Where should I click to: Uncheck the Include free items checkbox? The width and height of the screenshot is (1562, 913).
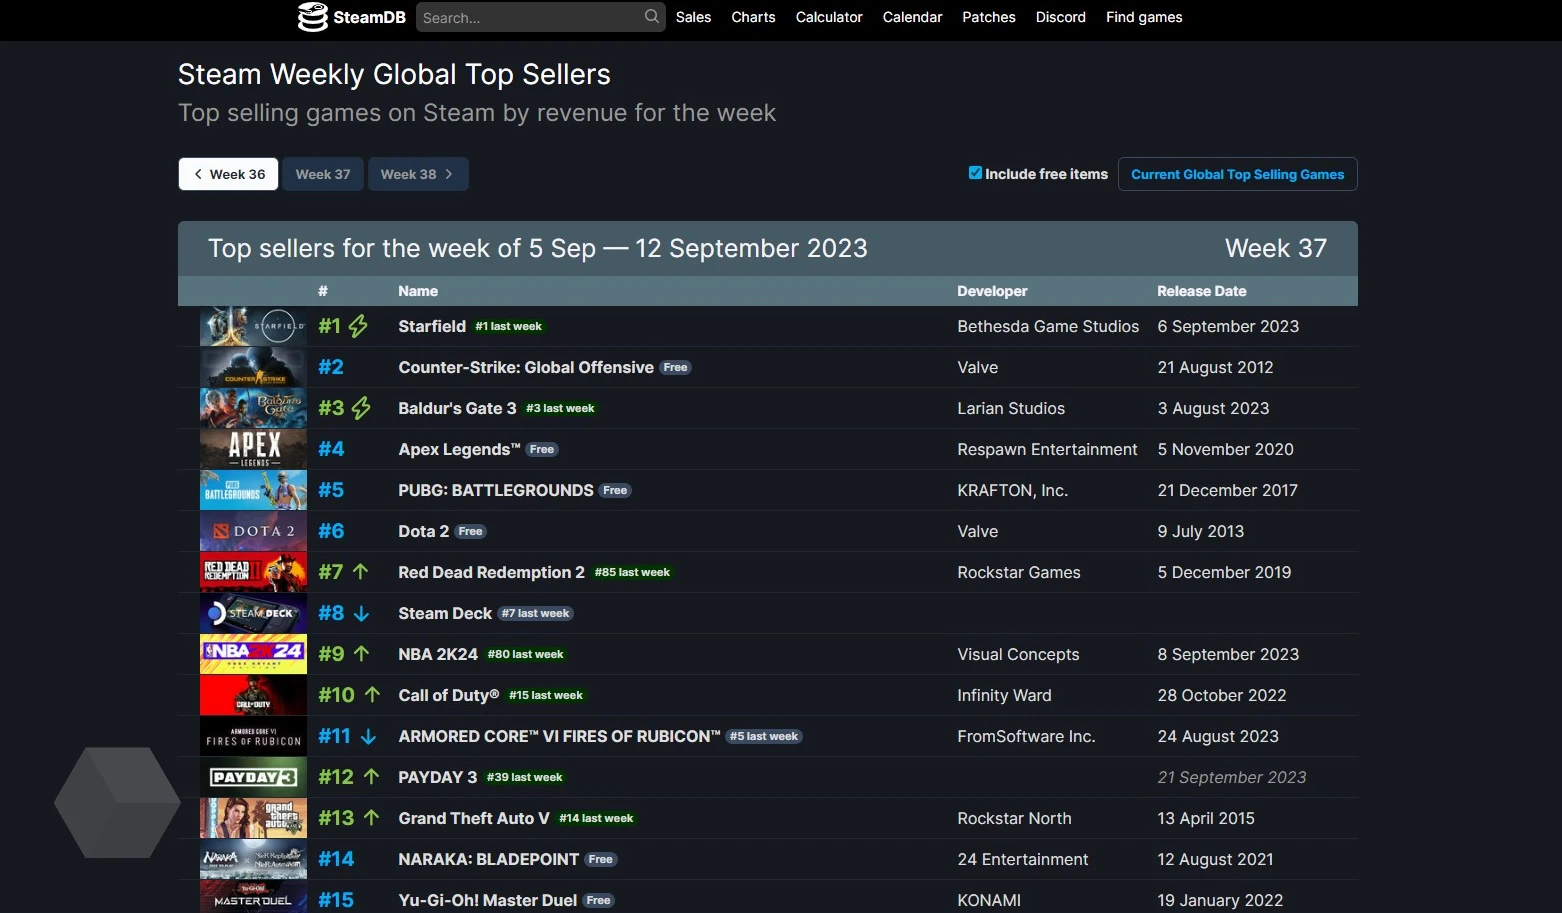click(x=975, y=173)
